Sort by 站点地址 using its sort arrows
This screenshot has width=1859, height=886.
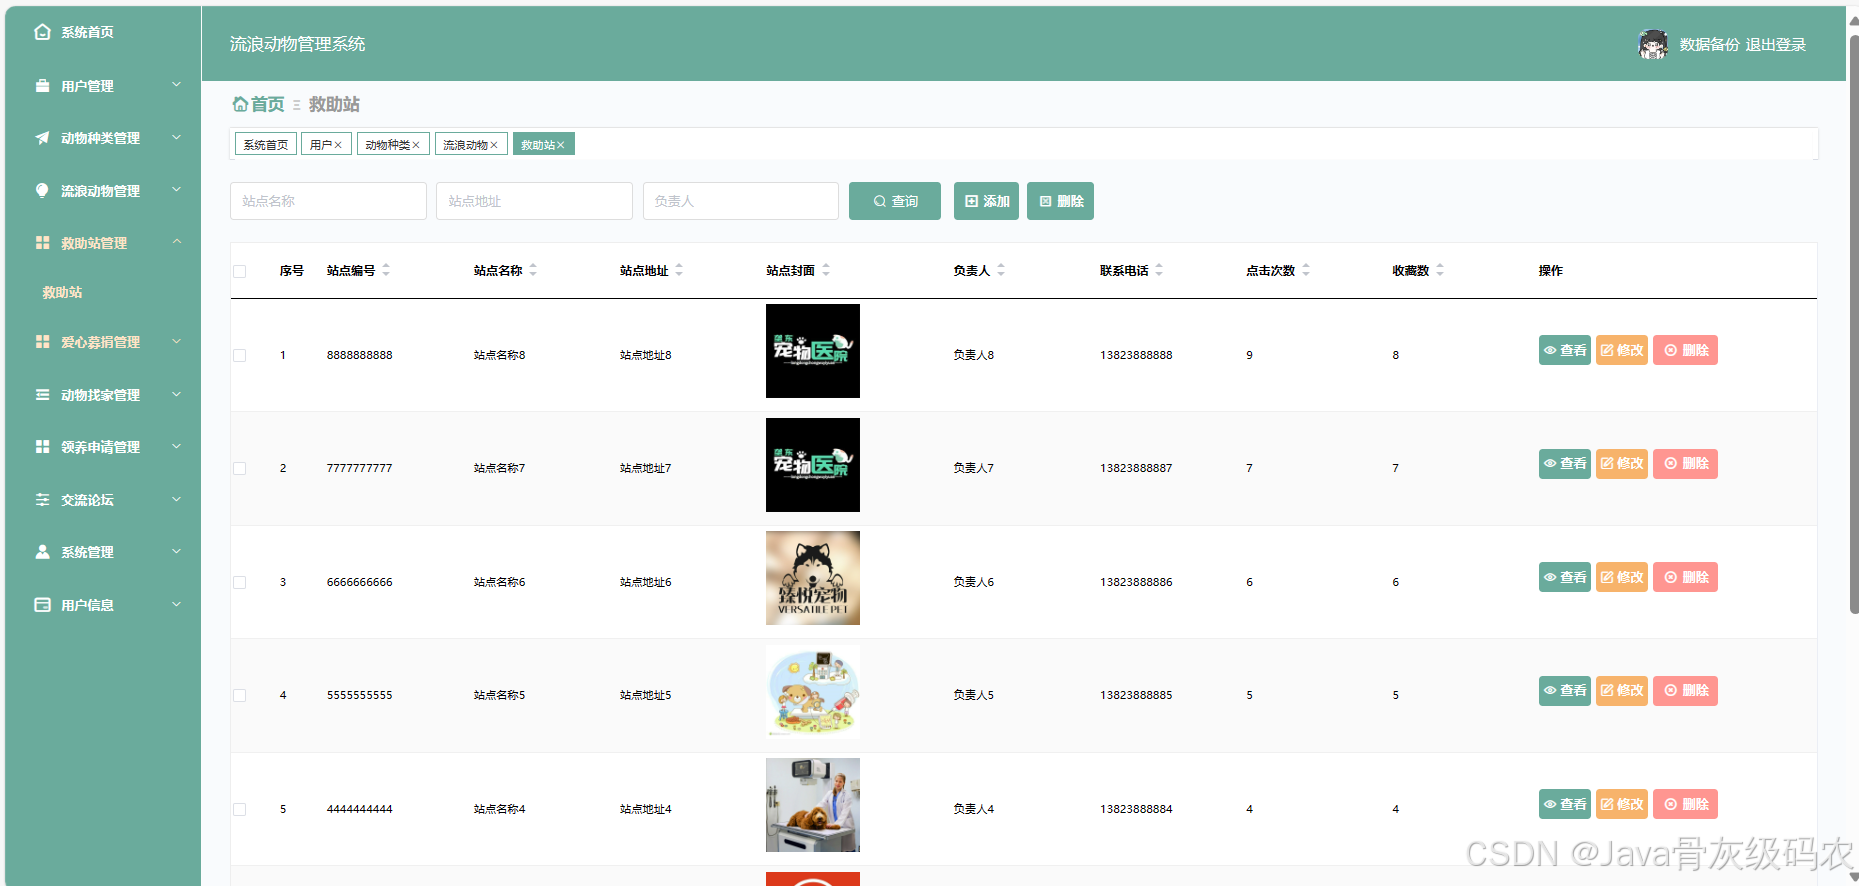coord(679,270)
